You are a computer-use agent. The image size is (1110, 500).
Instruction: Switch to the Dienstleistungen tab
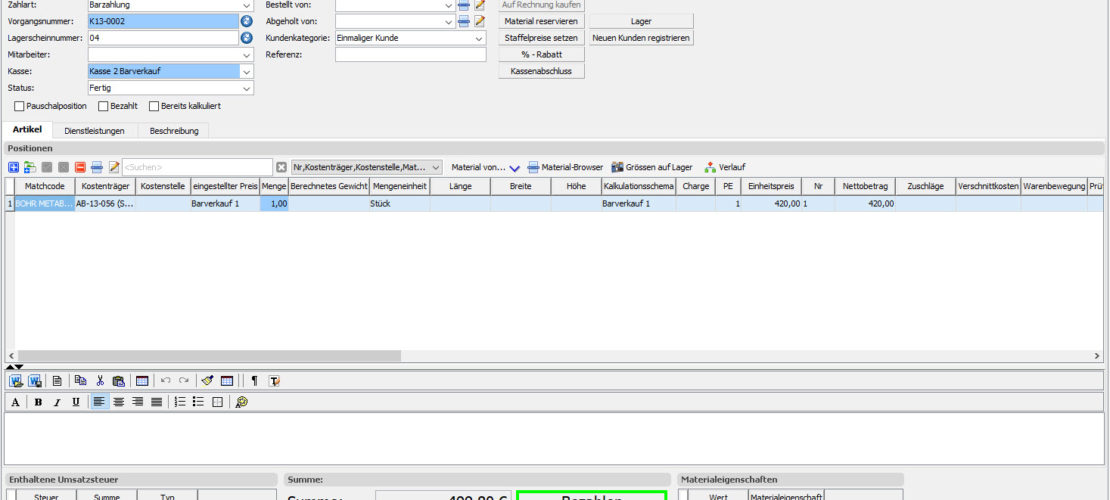click(x=94, y=130)
